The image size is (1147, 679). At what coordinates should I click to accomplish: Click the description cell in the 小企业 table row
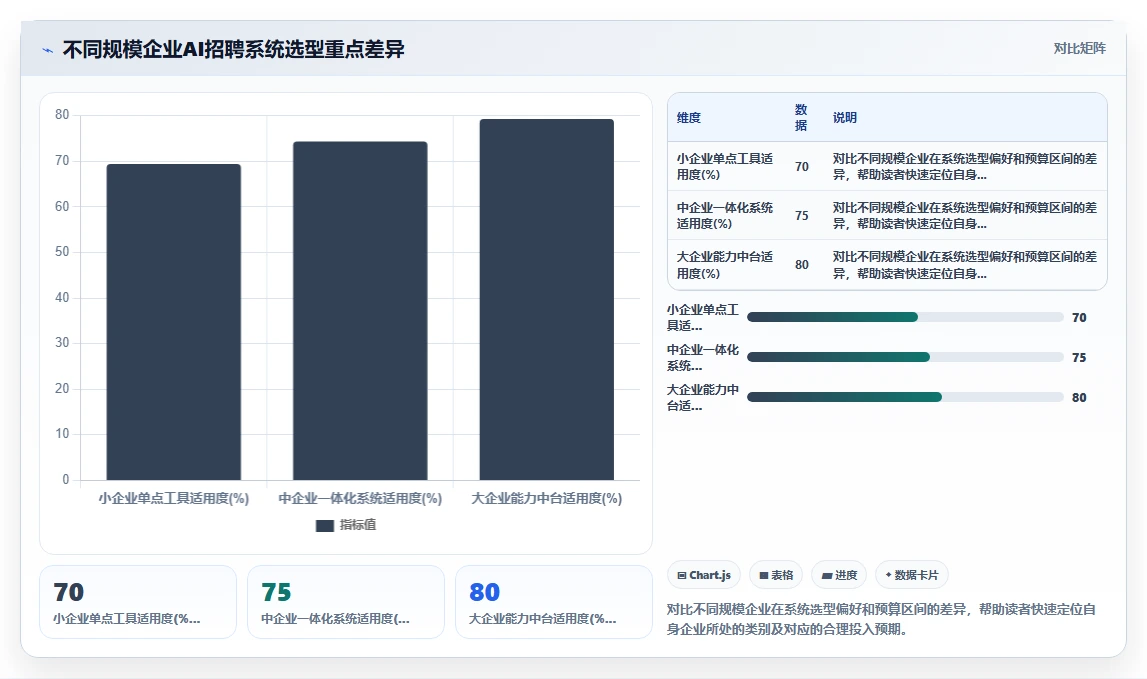[964, 167]
